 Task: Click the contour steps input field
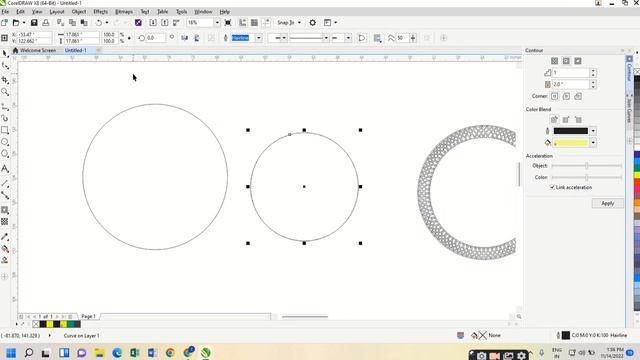pyautogui.click(x=571, y=73)
